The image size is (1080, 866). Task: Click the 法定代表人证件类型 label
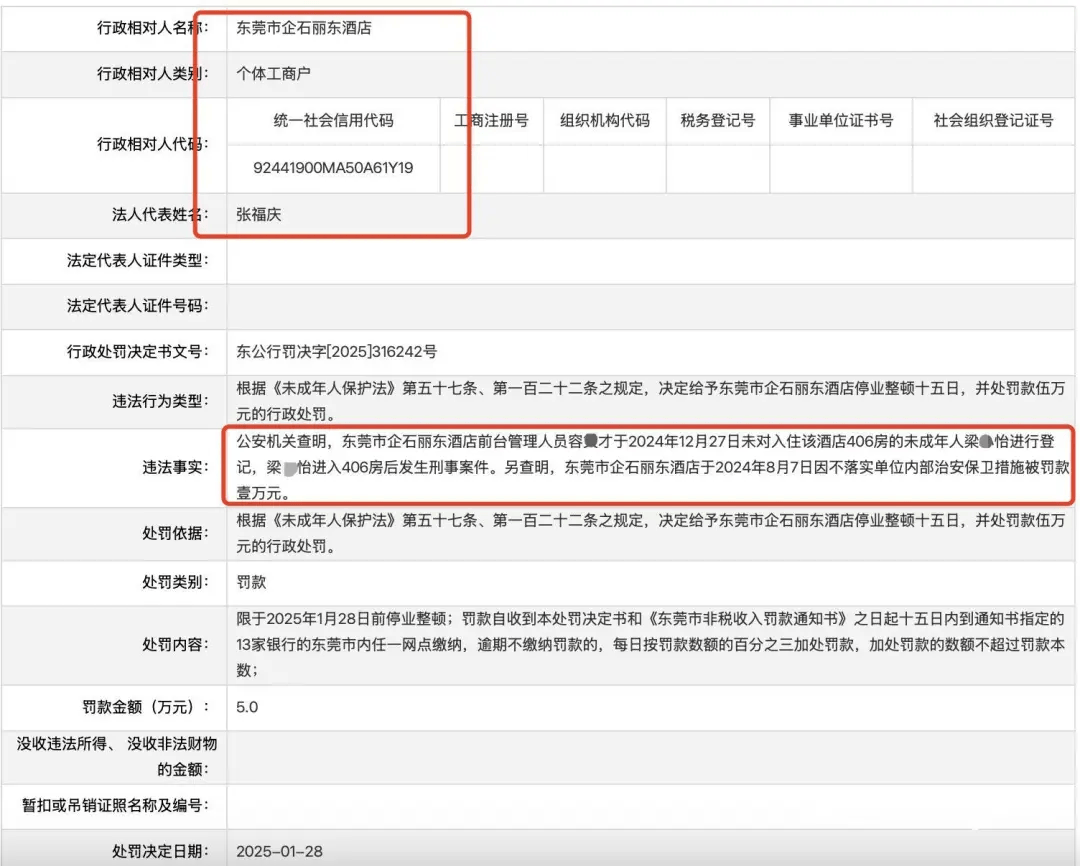click(137, 260)
